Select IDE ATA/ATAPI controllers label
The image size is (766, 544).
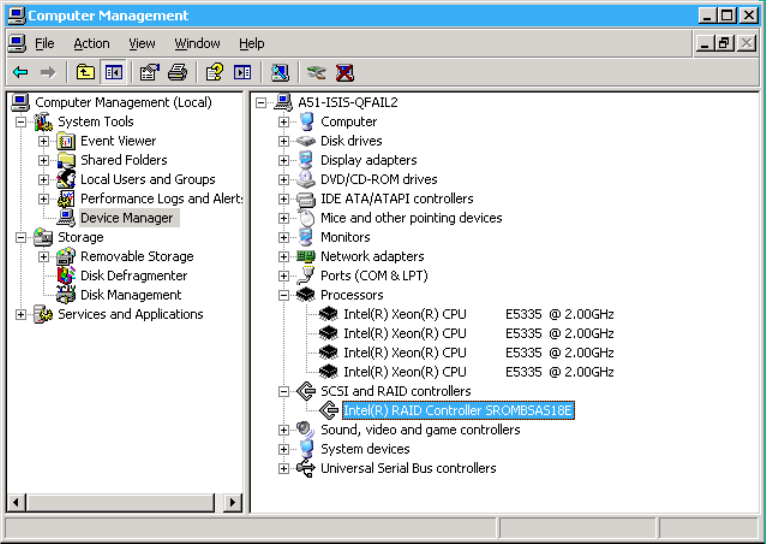tap(397, 199)
